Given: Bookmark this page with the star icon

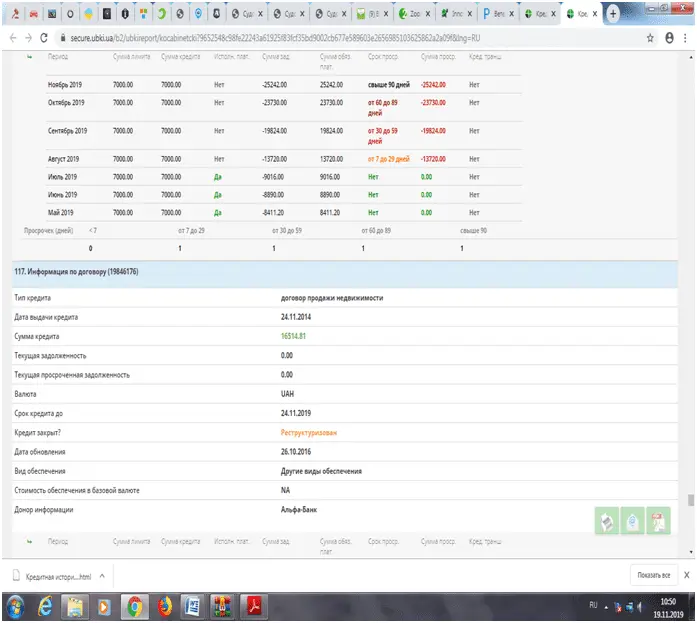Looking at the screenshot, I should [x=651, y=37].
